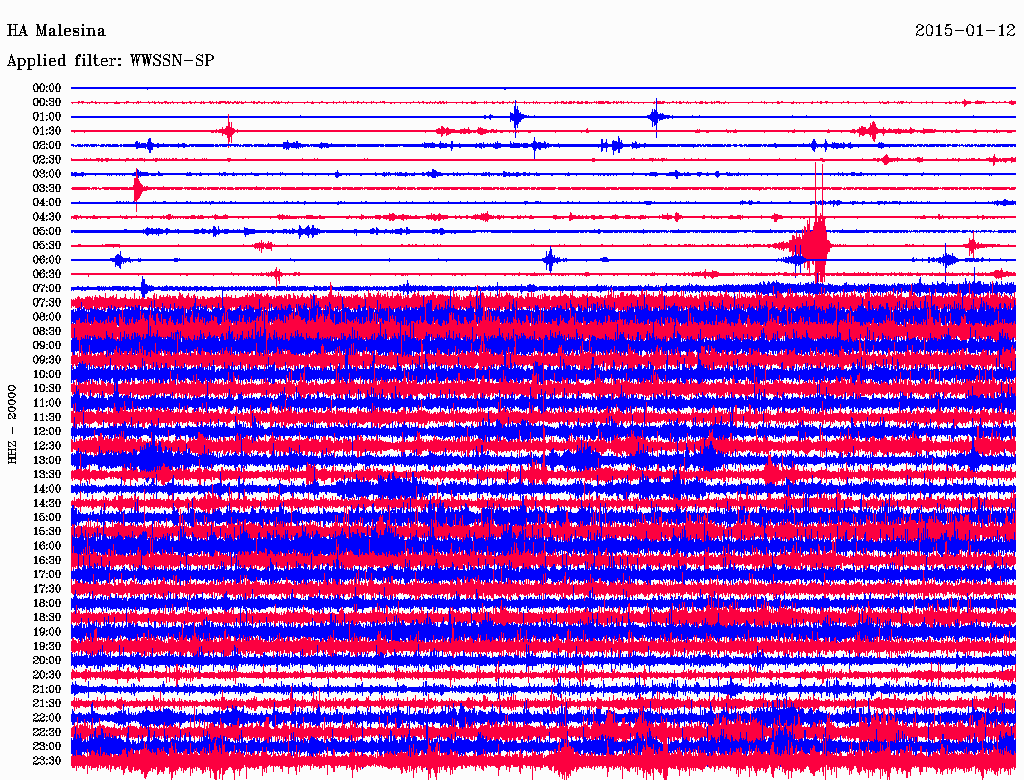This screenshot has width=1024, height=780.
Task: Select the 16:30 time label
Action: tap(47, 561)
